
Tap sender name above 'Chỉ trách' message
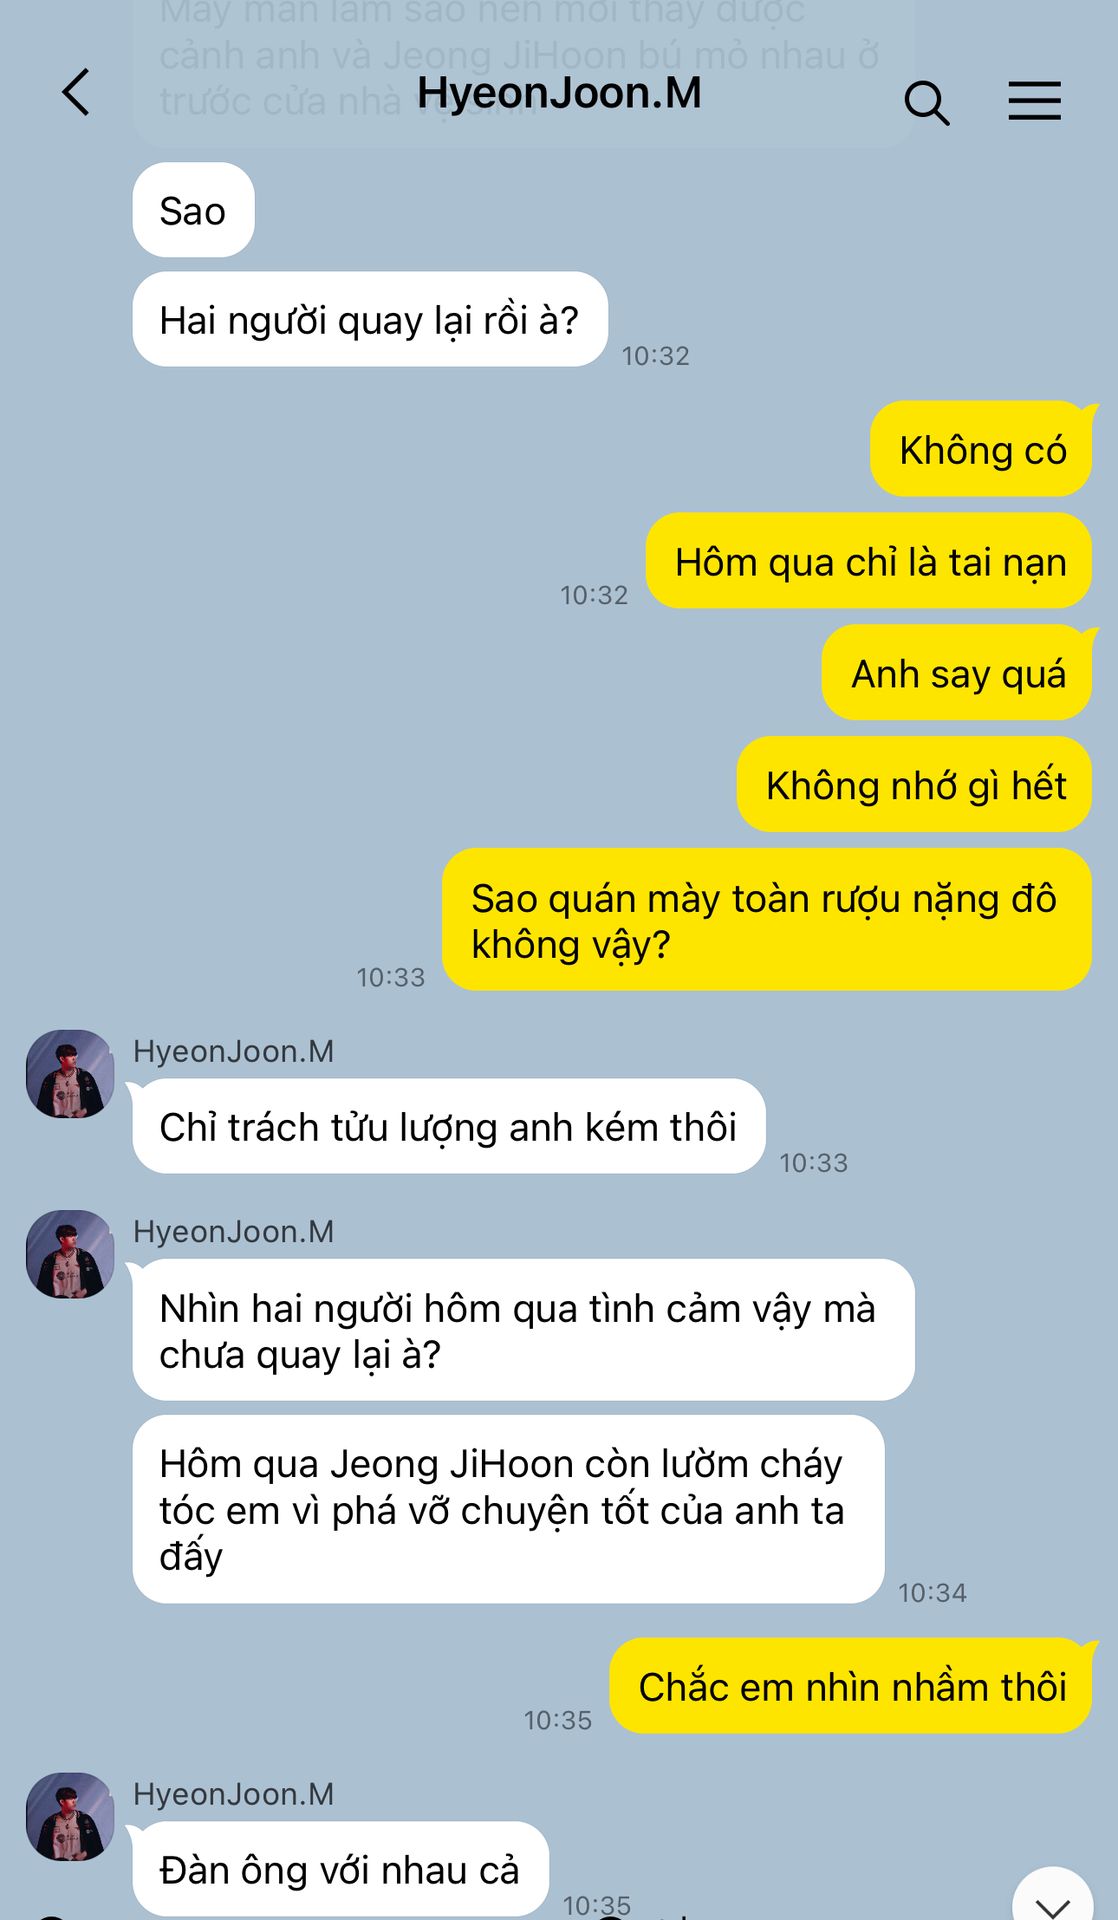point(233,1051)
